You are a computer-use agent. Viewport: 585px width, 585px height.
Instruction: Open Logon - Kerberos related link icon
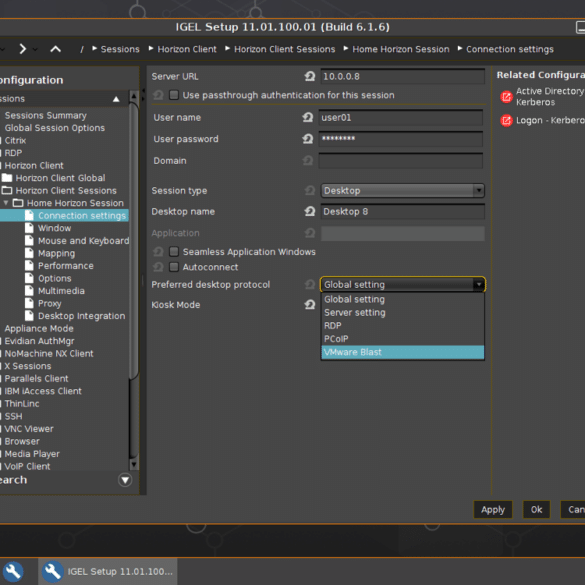coord(506,121)
